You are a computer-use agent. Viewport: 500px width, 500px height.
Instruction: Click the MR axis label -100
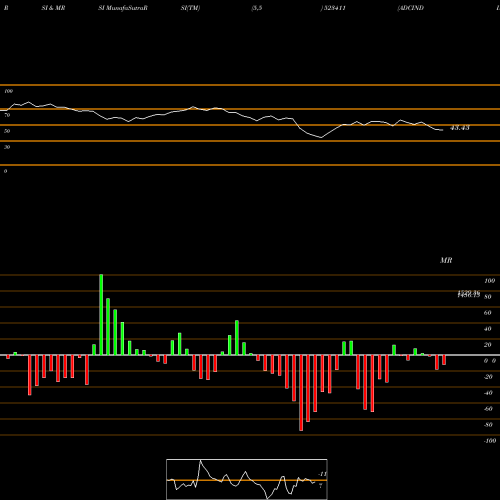490,441
